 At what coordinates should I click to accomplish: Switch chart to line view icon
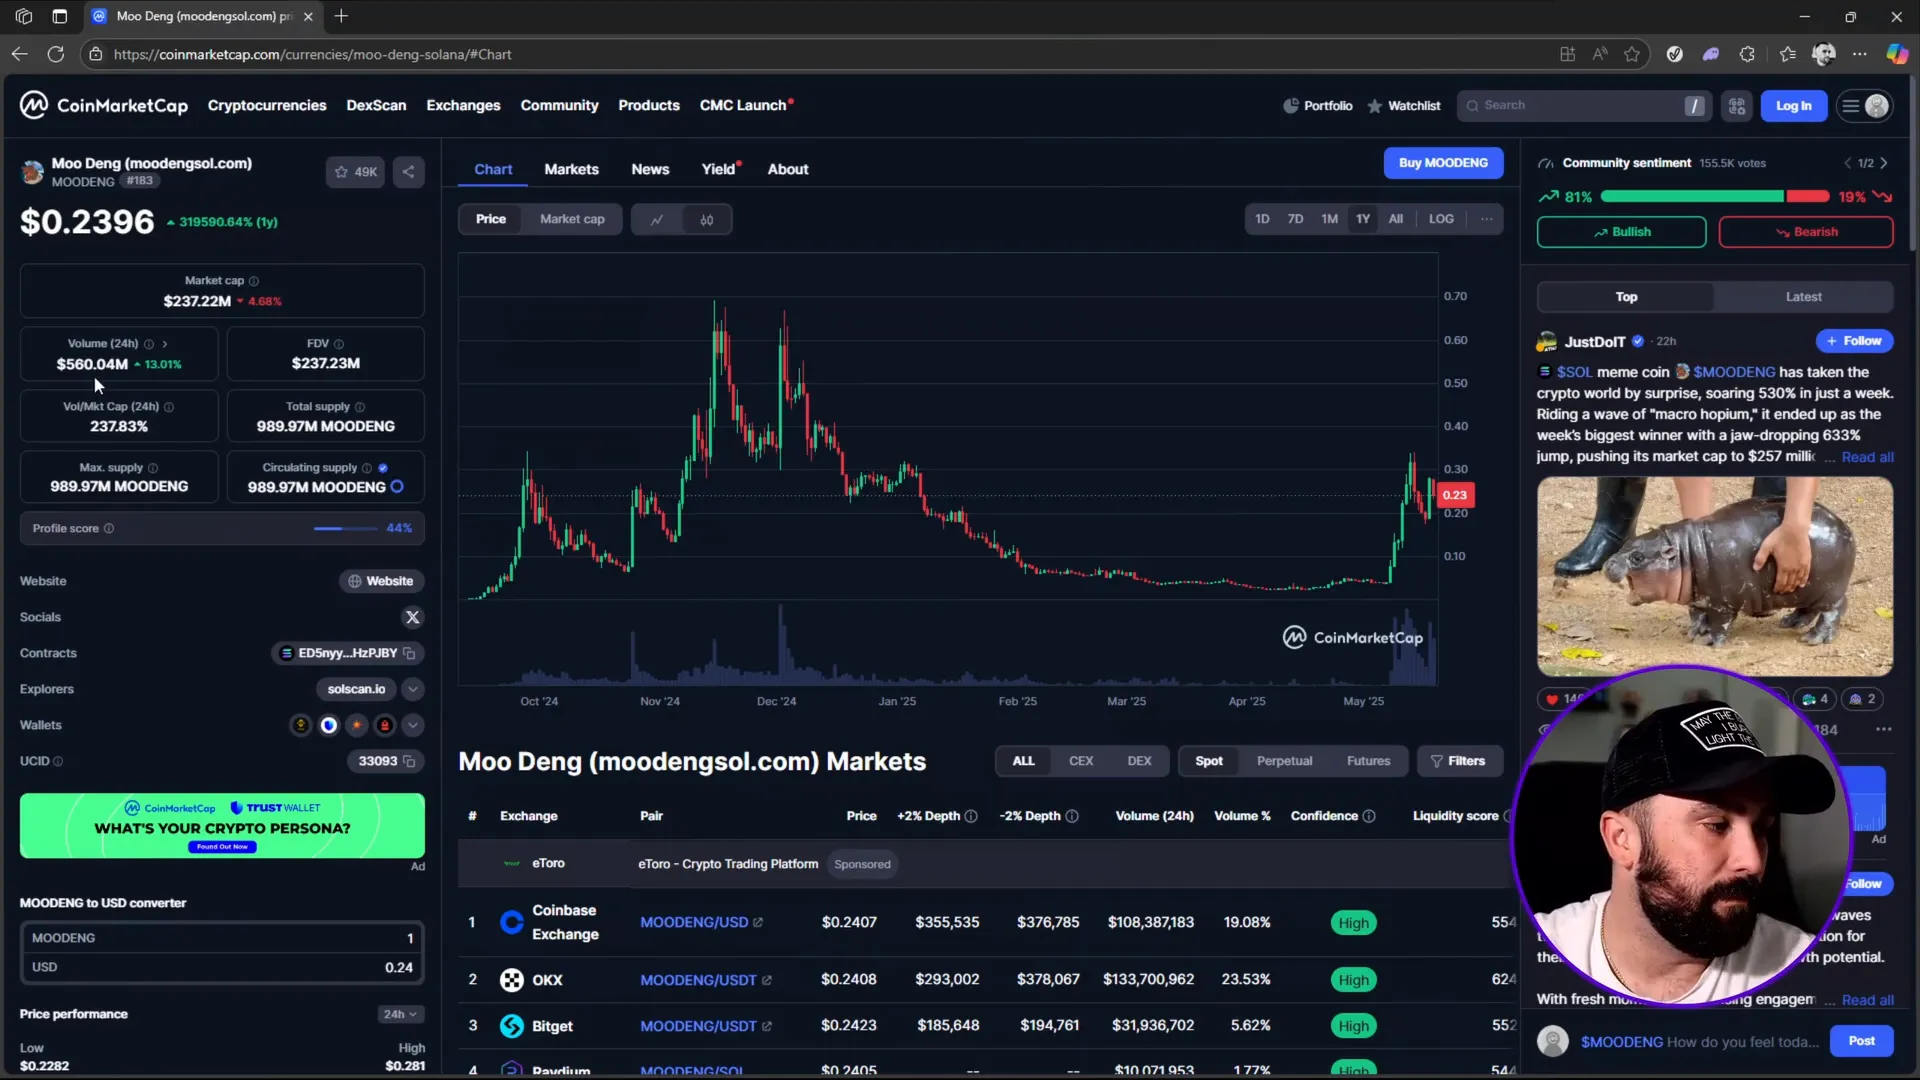pyautogui.click(x=657, y=220)
